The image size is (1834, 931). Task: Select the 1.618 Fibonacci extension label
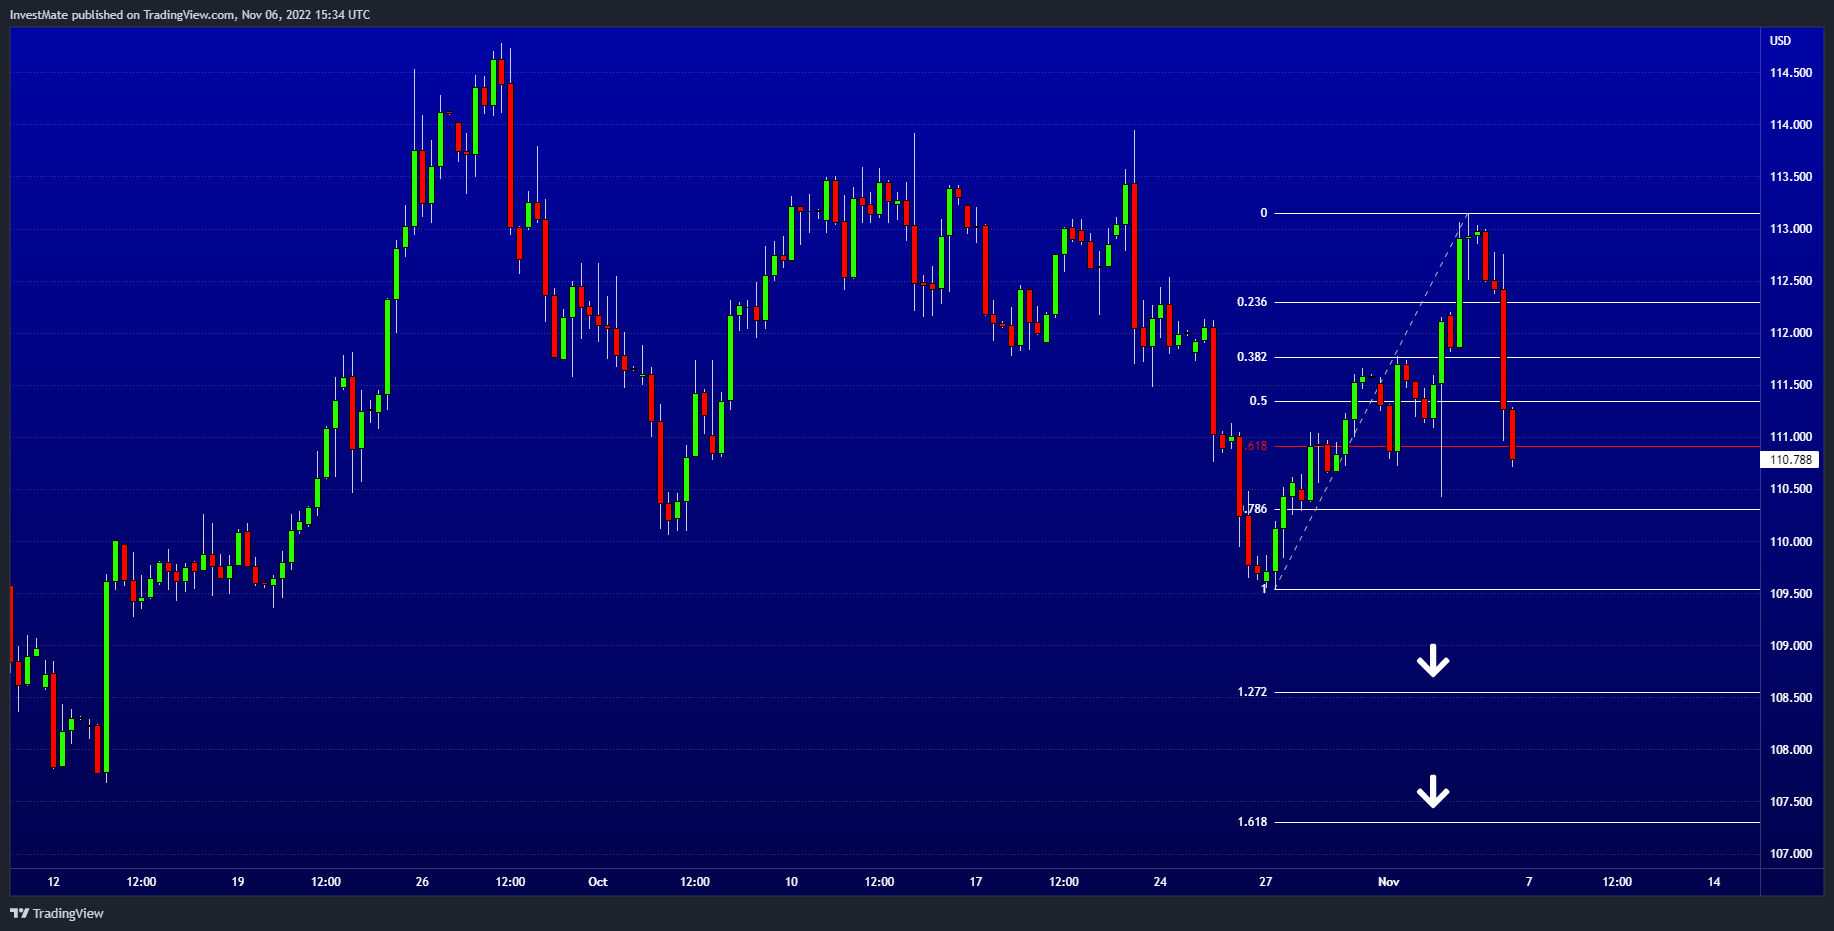coord(1252,822)
